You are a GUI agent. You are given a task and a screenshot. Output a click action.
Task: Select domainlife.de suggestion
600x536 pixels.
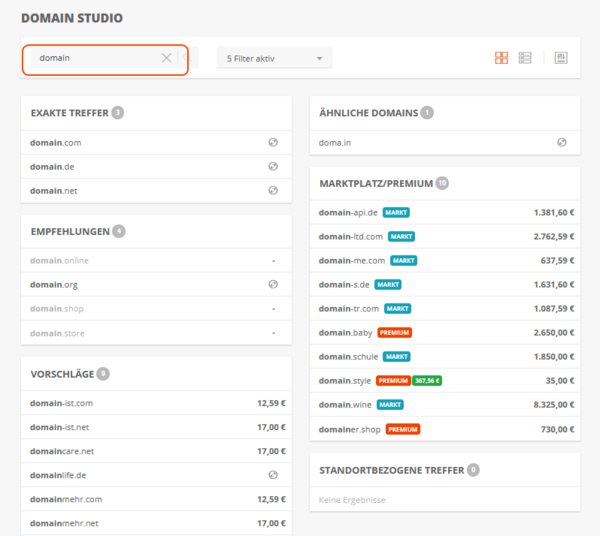[x=156, y=475]
